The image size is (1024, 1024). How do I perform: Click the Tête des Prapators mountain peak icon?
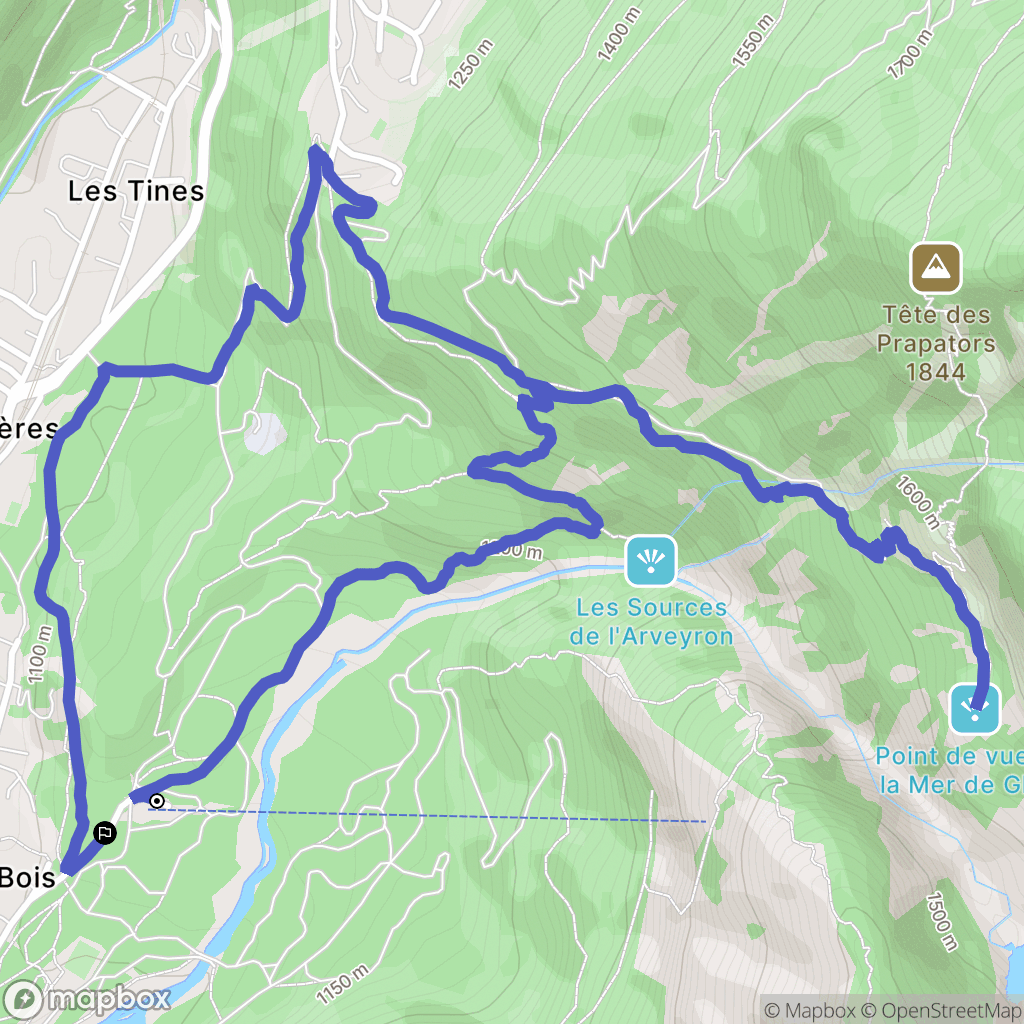point(936,268)
